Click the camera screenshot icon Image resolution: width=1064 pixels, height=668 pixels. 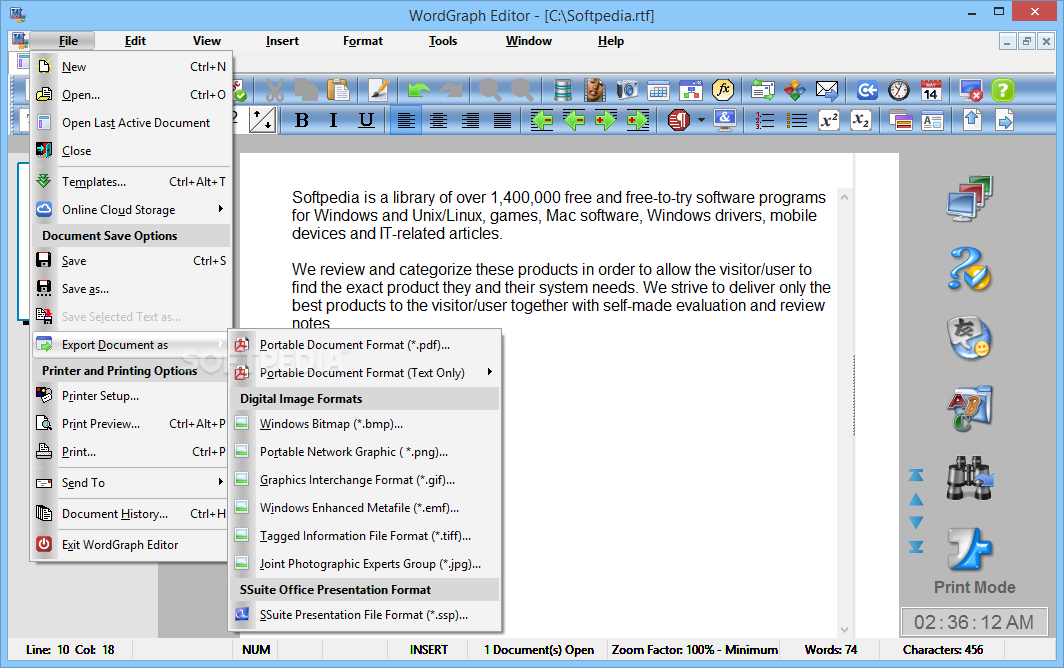pyautogui.click(x=626, y=90)
